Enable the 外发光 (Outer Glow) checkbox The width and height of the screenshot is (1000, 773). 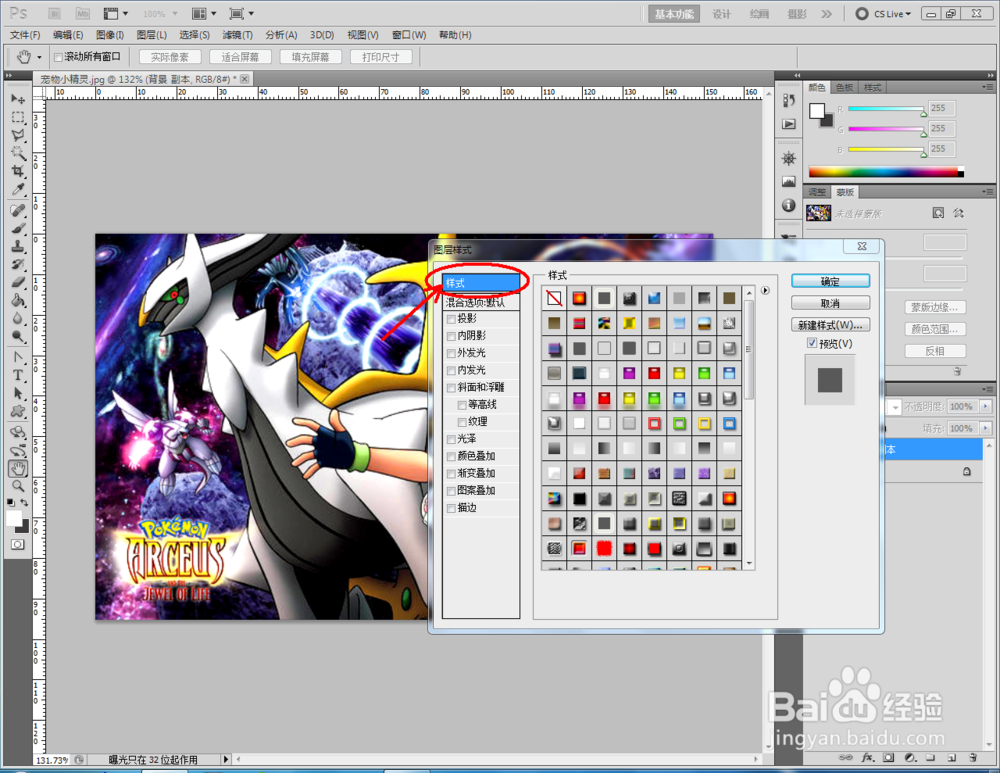(x=452, y=353)
